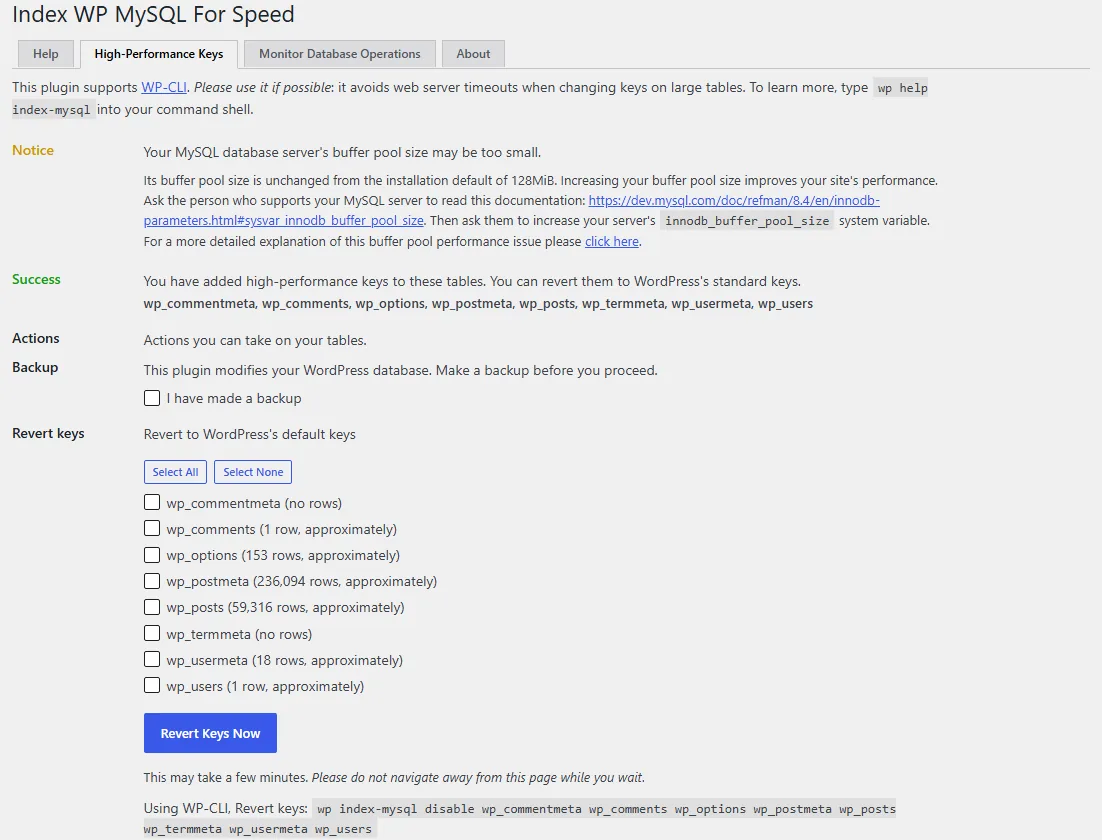
Task: Check 'I have made a backup'
Action: [152, 398]
